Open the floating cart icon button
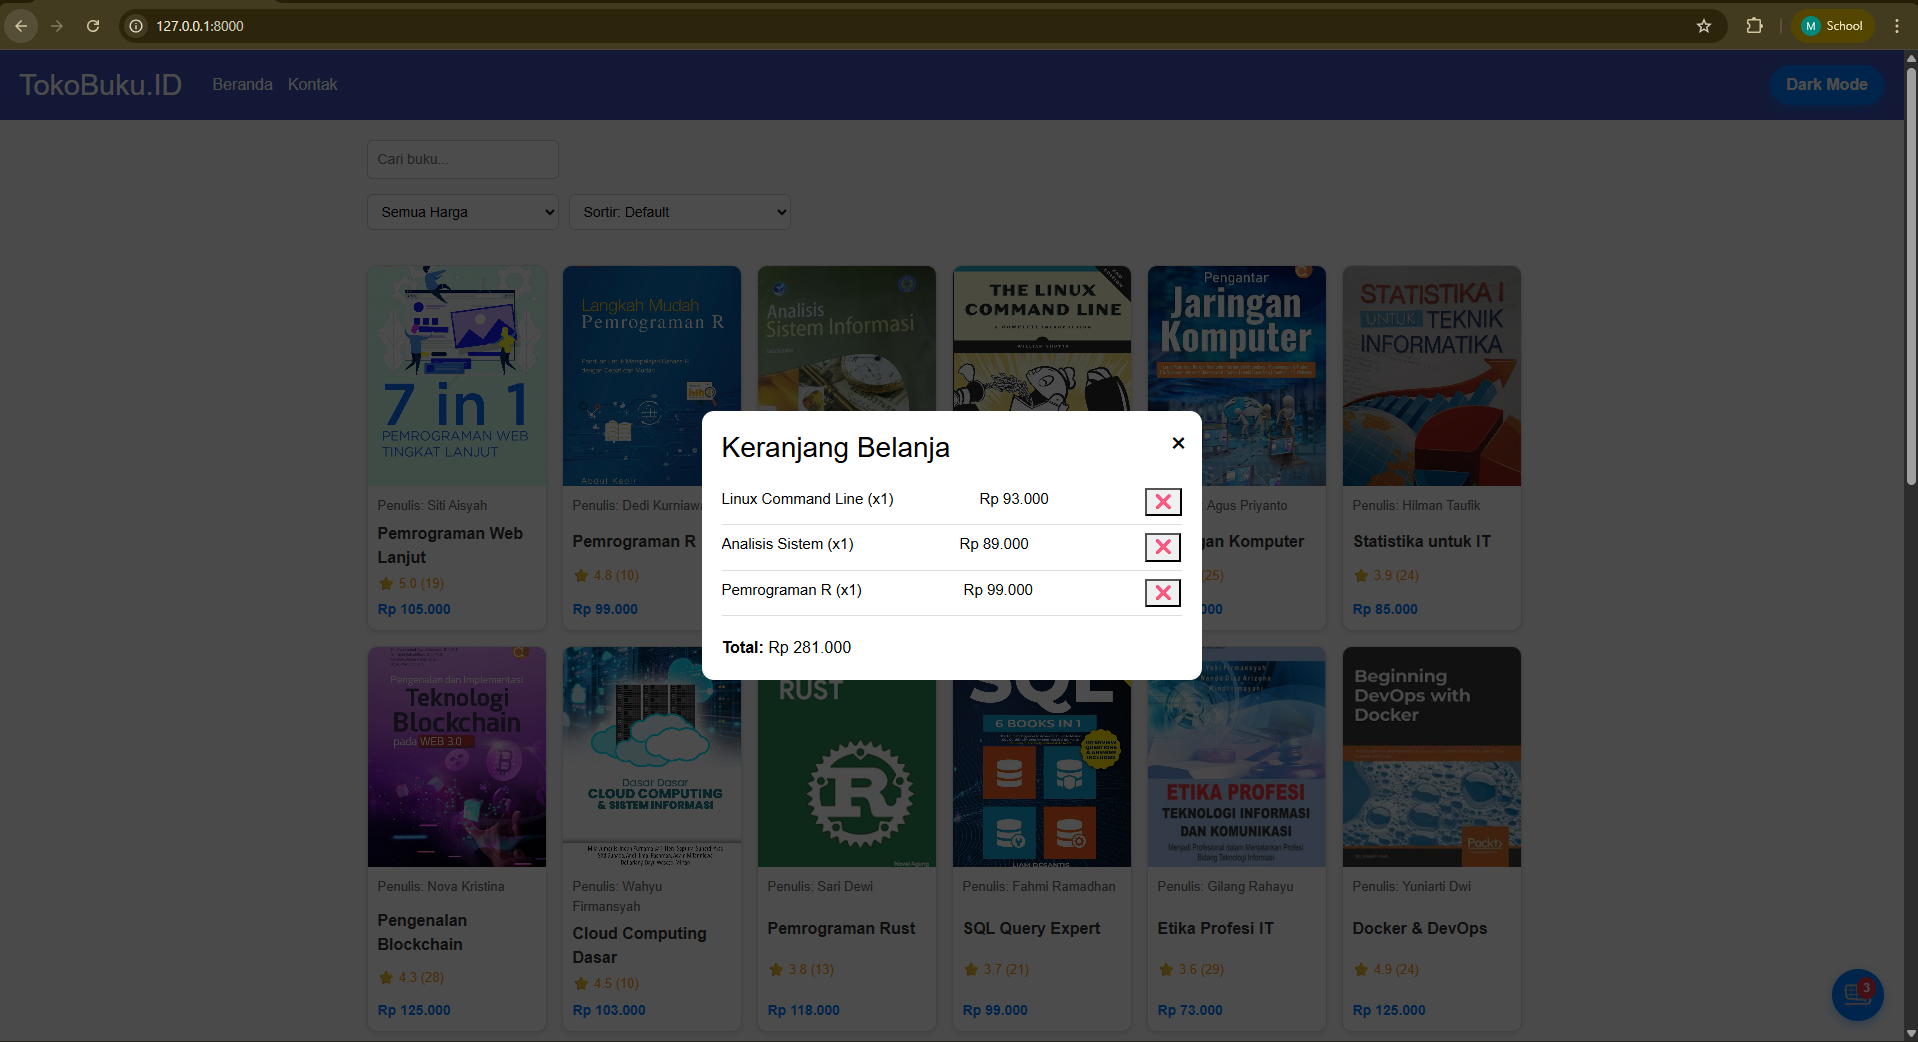This screenshot has width=1918, height=1042. point(1857,995)
